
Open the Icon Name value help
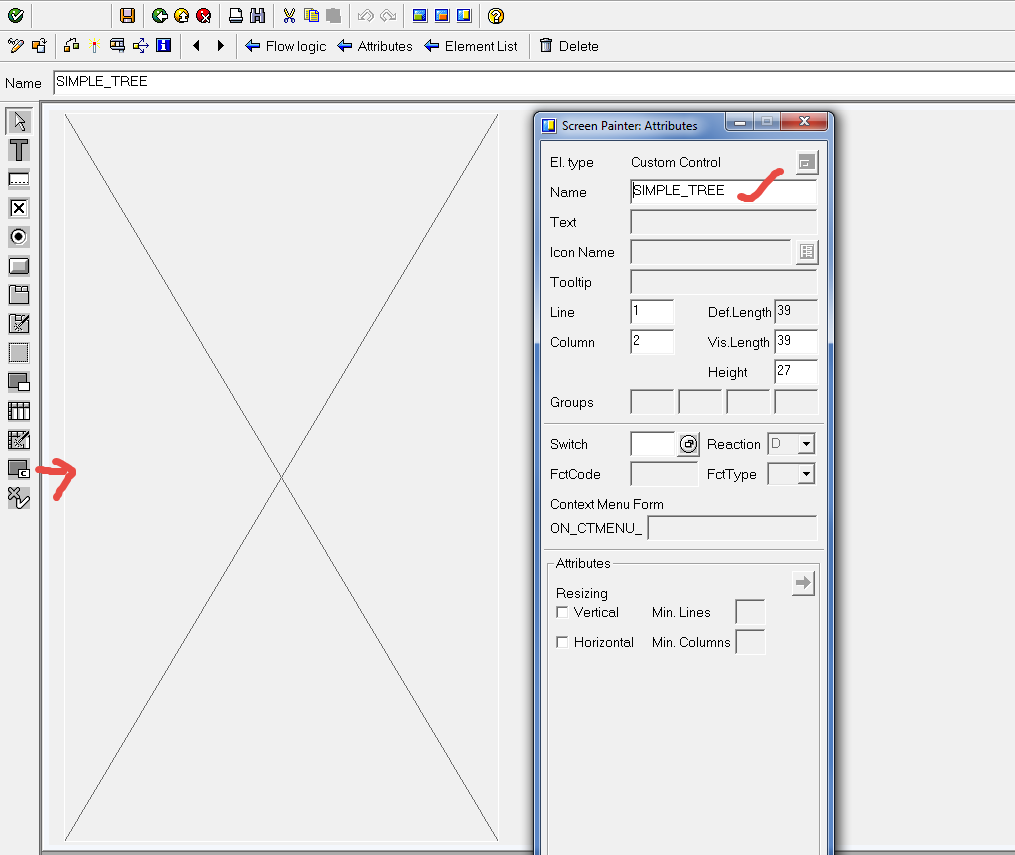(806, 252)
